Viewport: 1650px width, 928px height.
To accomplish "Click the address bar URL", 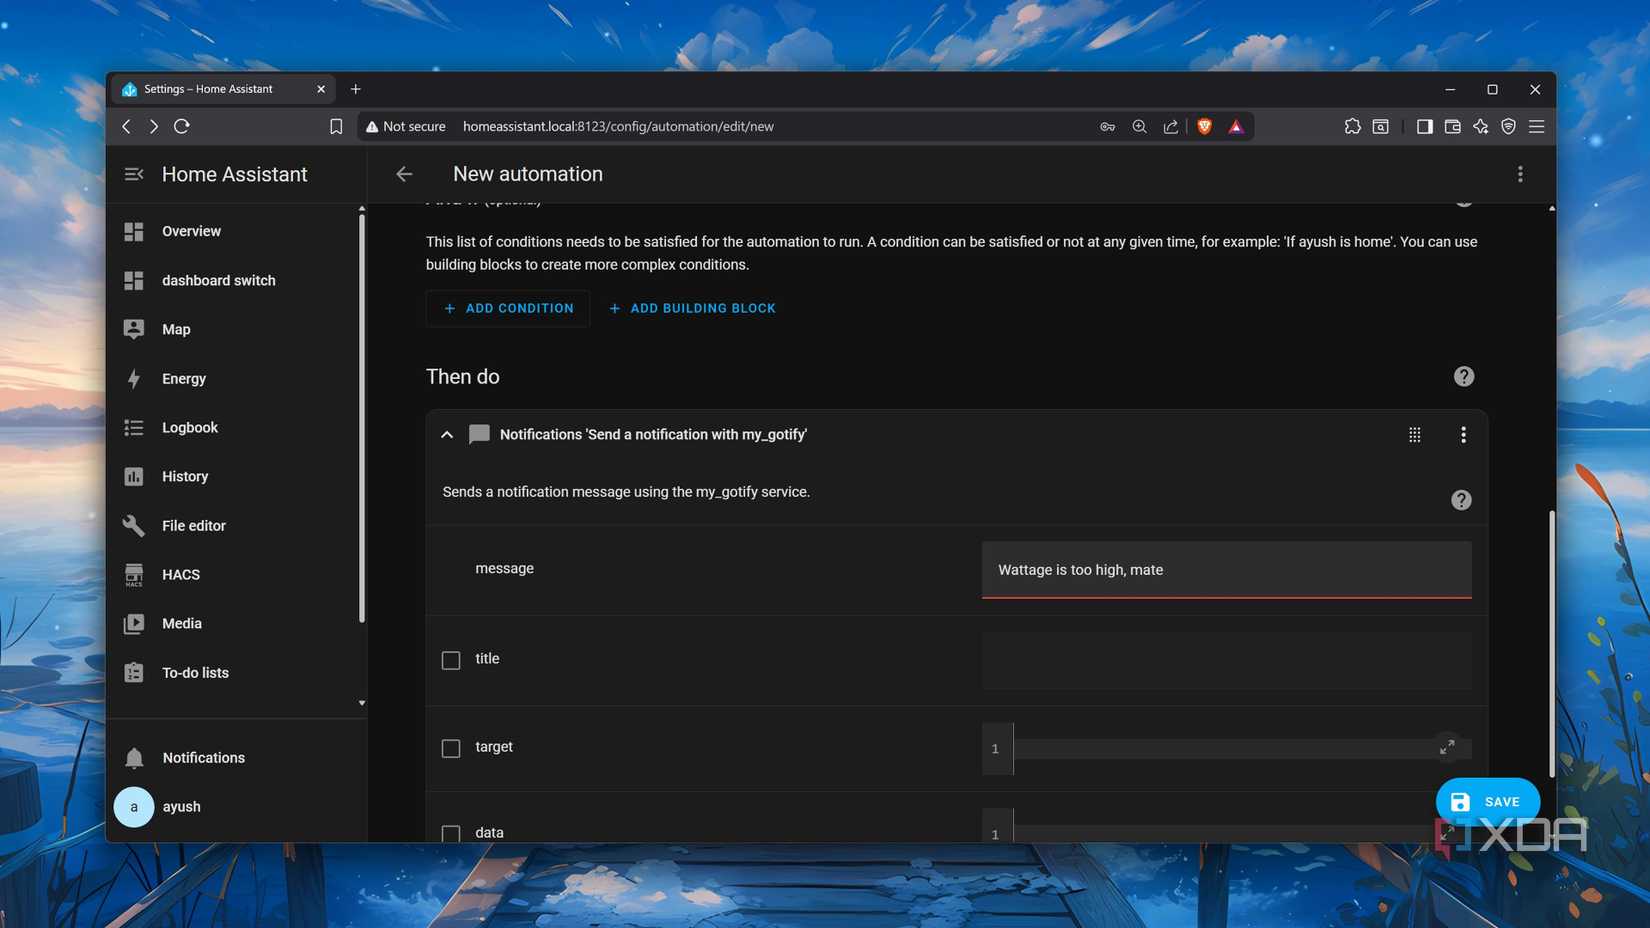I will (x=618, y=126).
